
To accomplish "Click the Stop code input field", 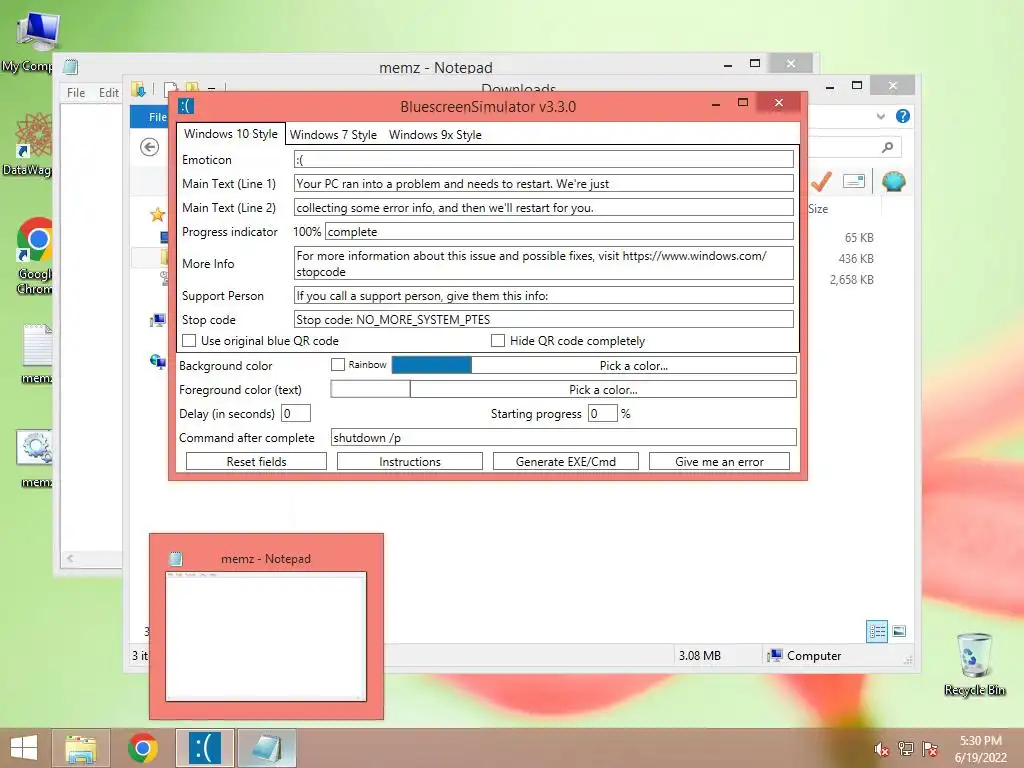I will (x=543, y=319).
